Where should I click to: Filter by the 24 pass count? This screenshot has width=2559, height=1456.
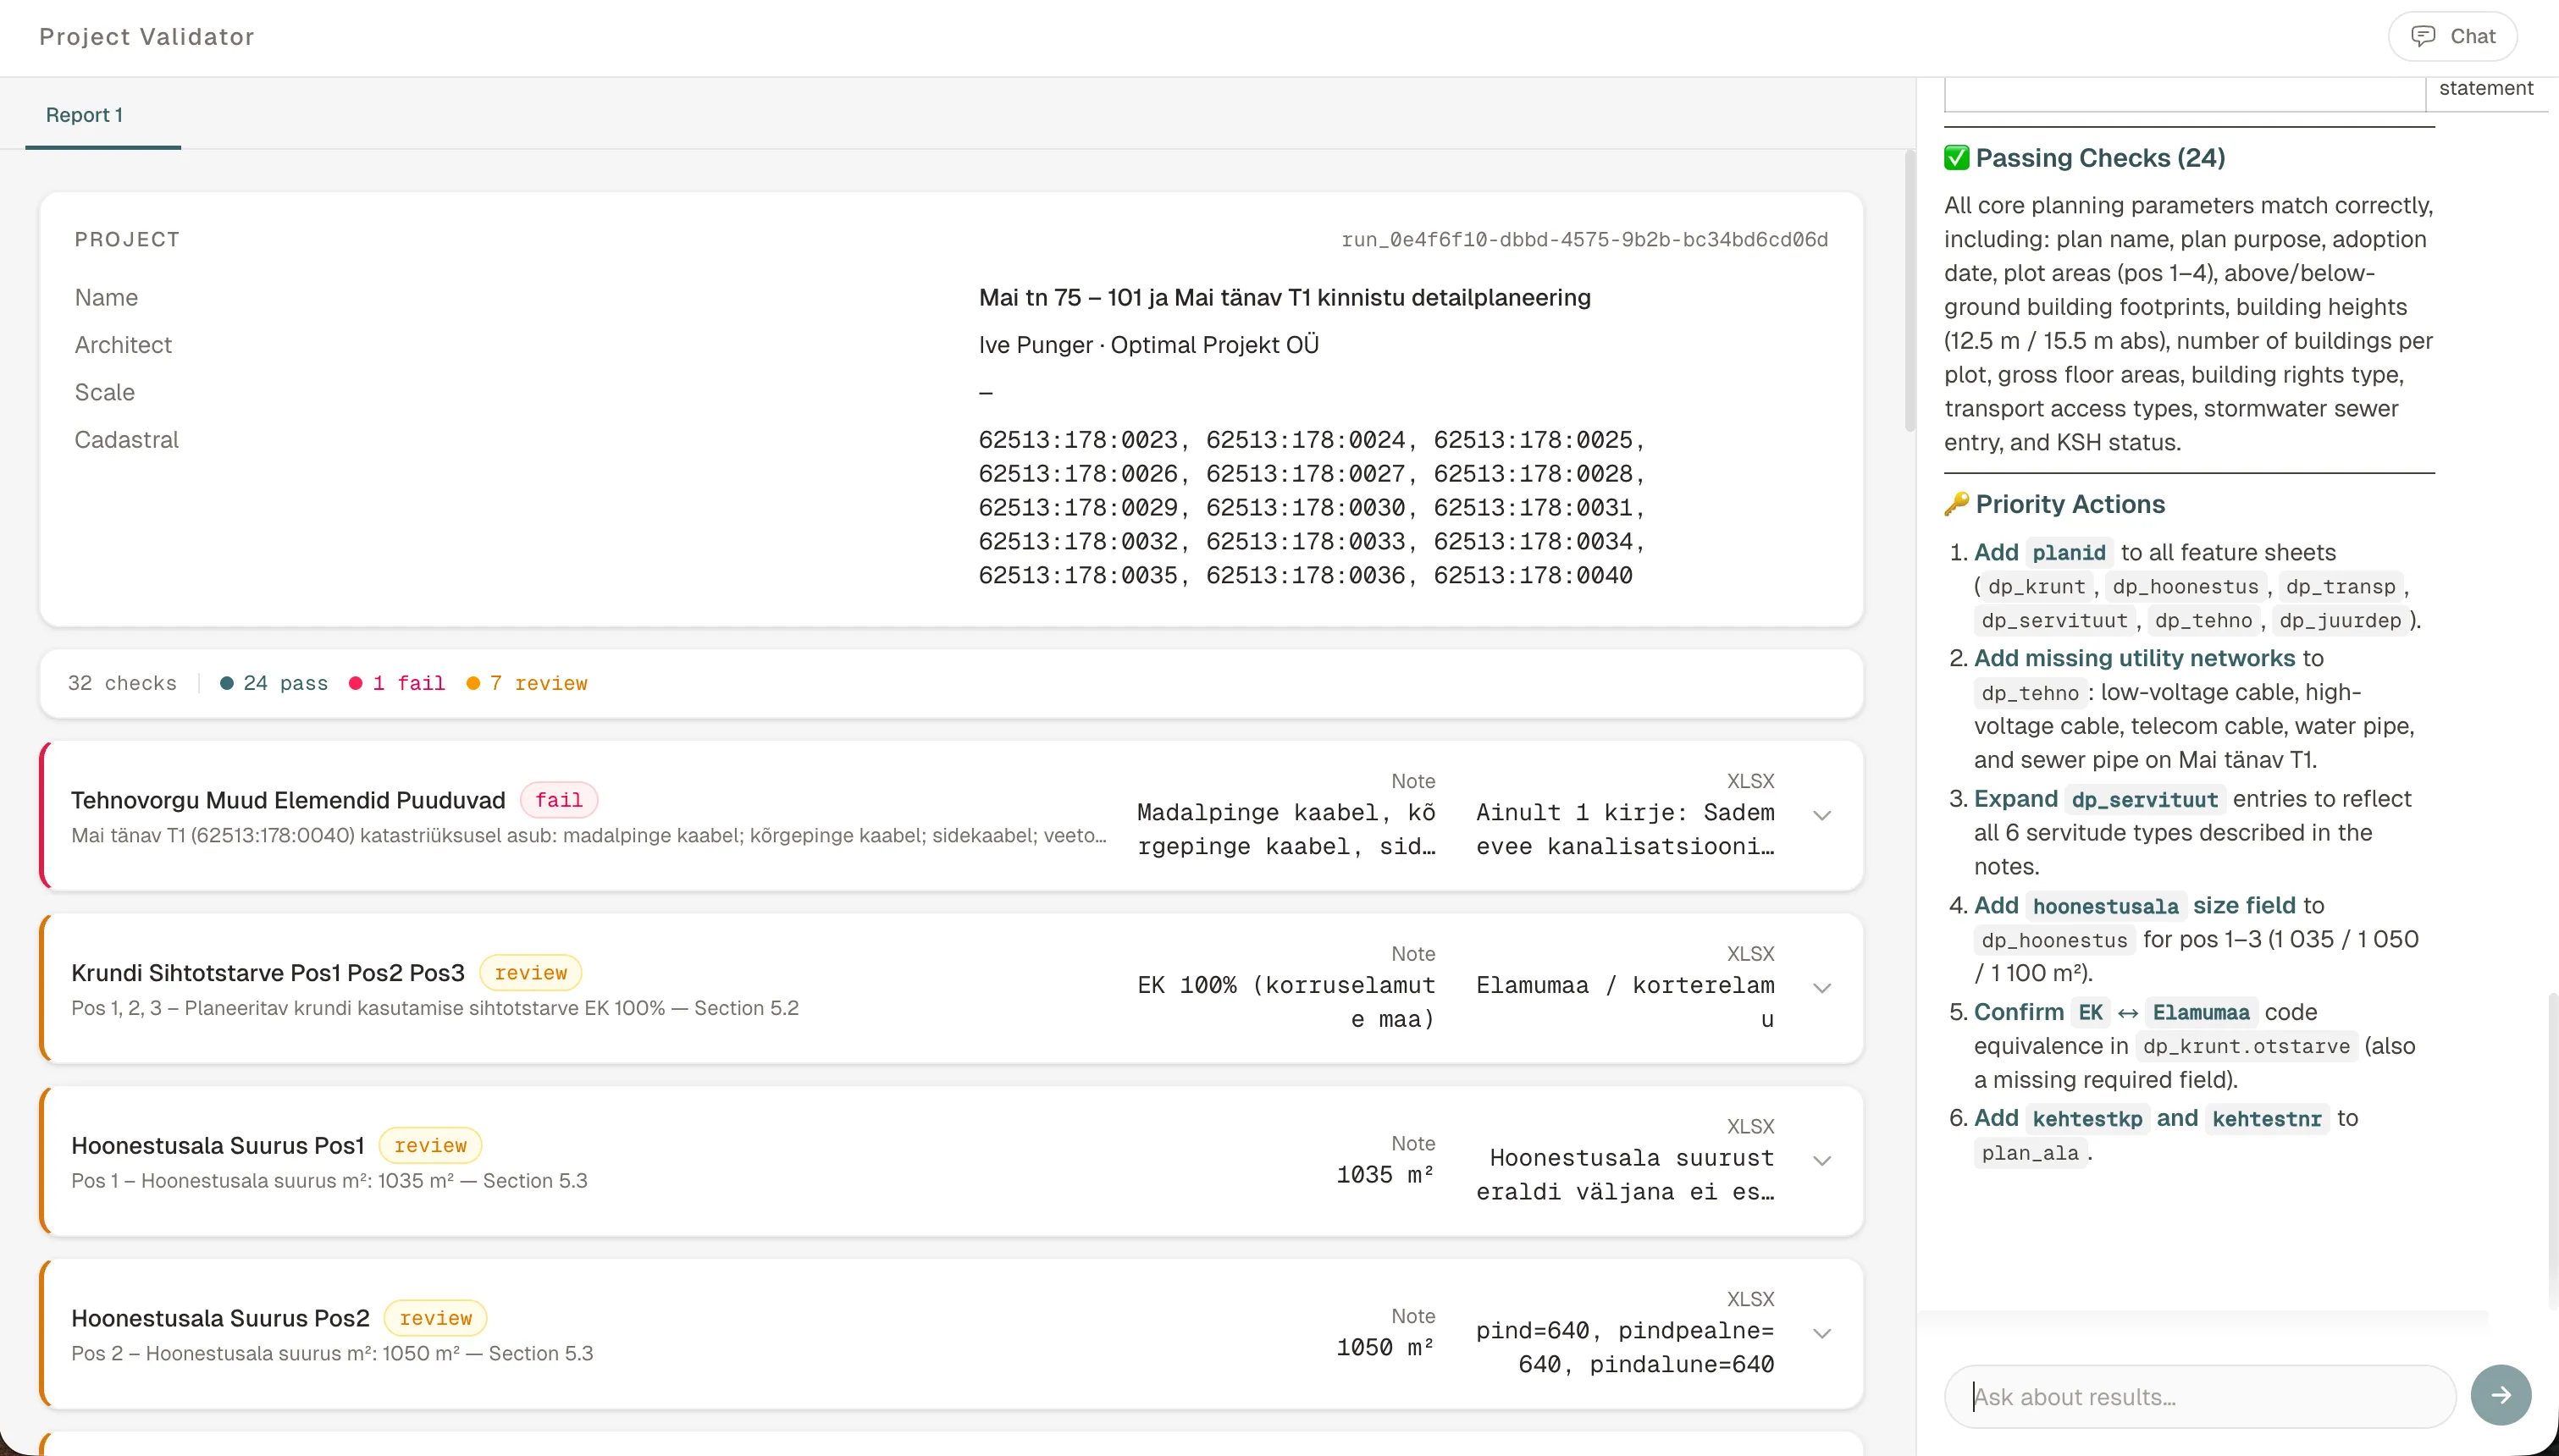[x=274, y=683]
